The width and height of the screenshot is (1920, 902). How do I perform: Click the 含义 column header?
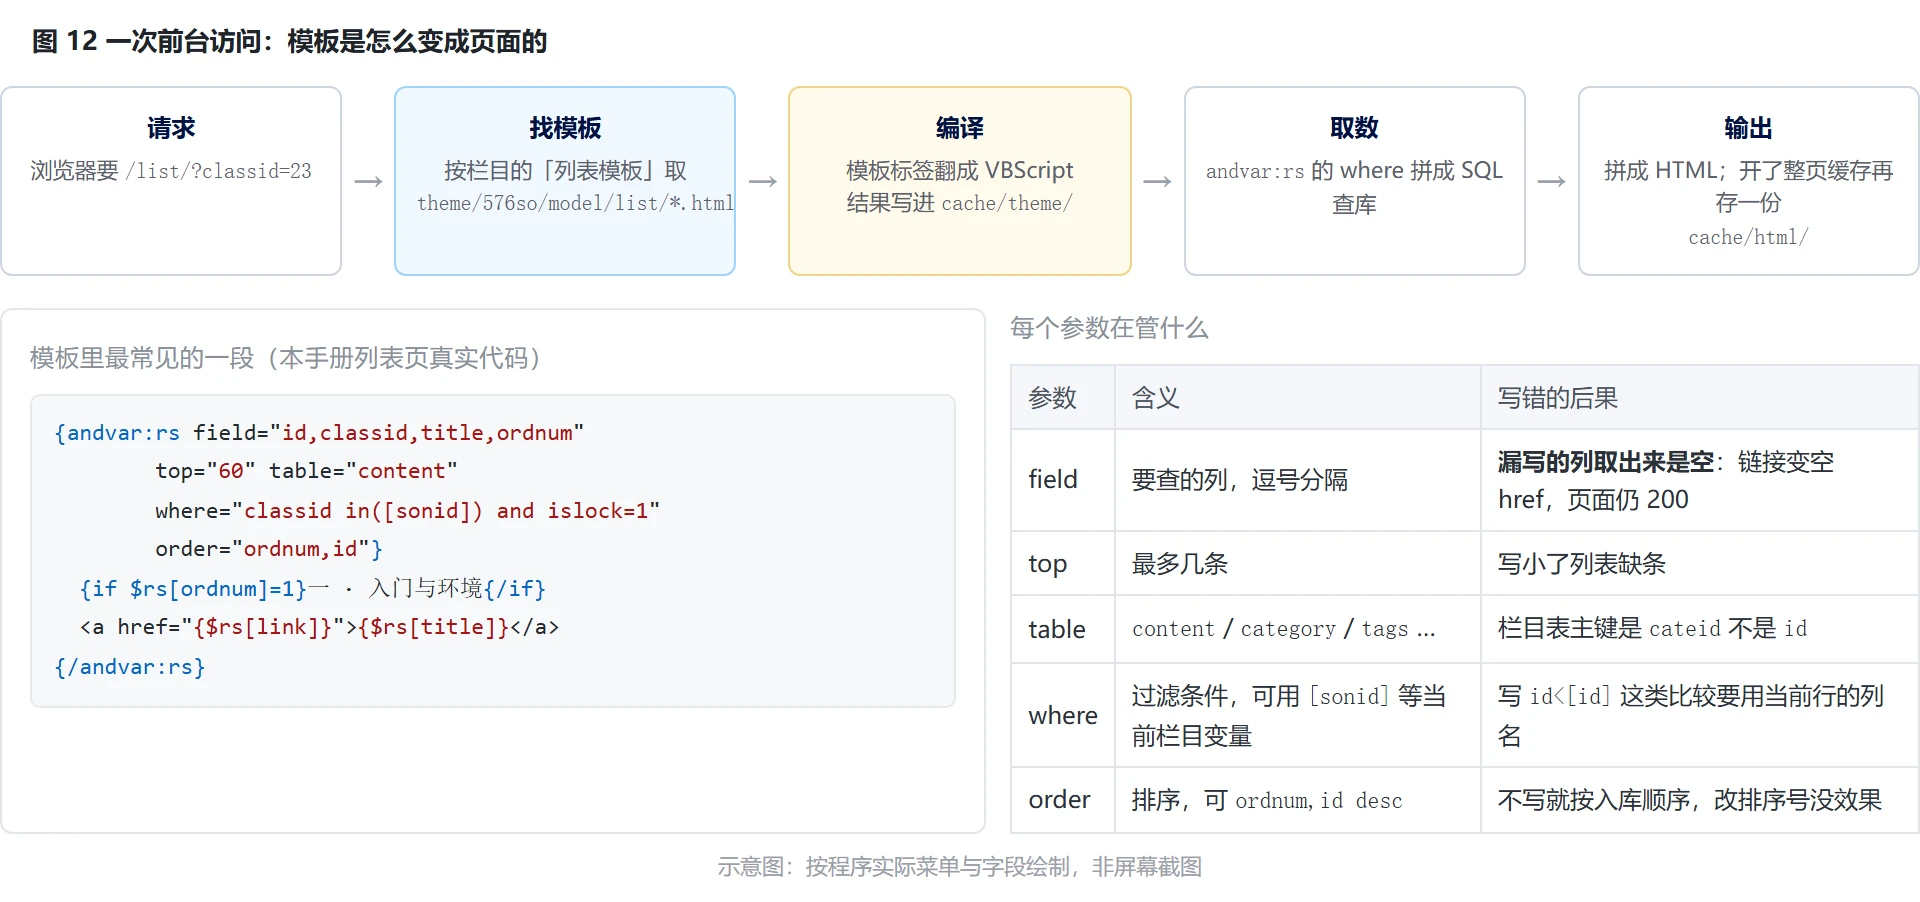click(x=1298, y=398)
